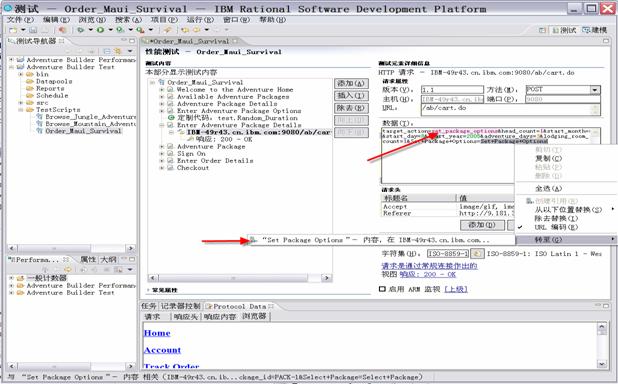Click the New file toolbar icon
This screenshot has height=384, width=618.
[13, 30]
